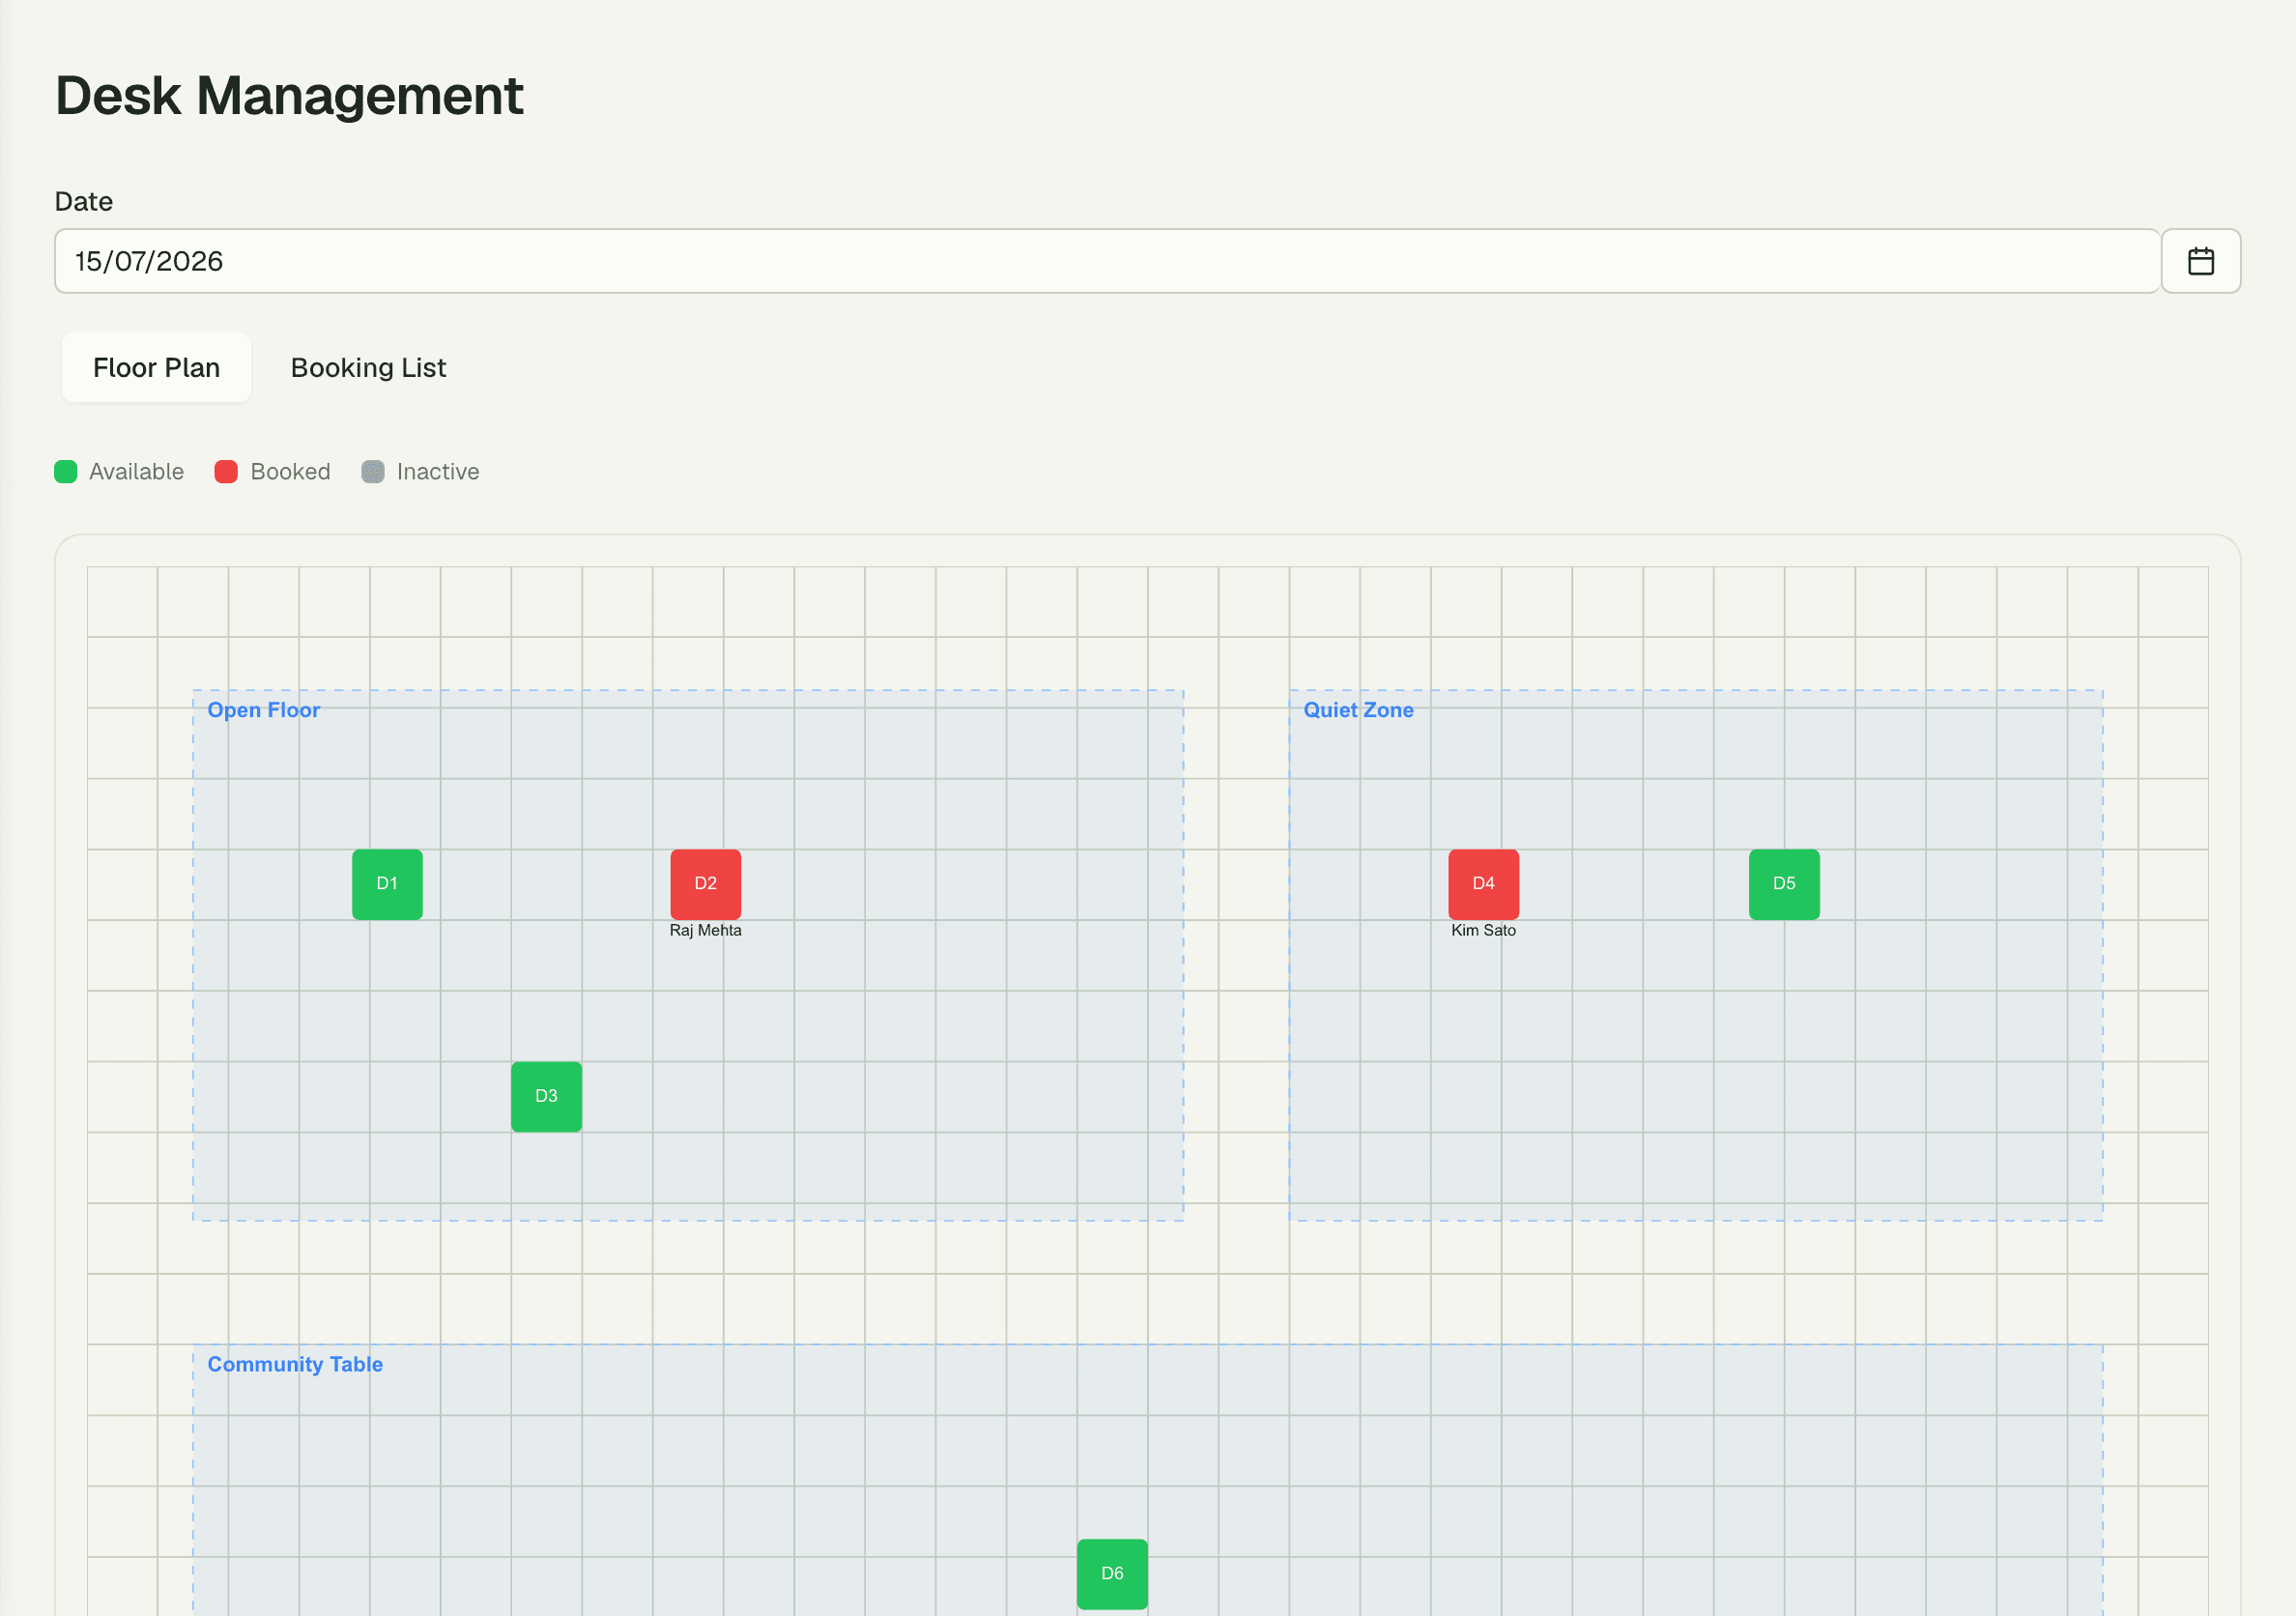Viewport: 2296px width, 1616px height.
Task: Click the Raj Mehta name under D2
Action: [x=706, y=931]
